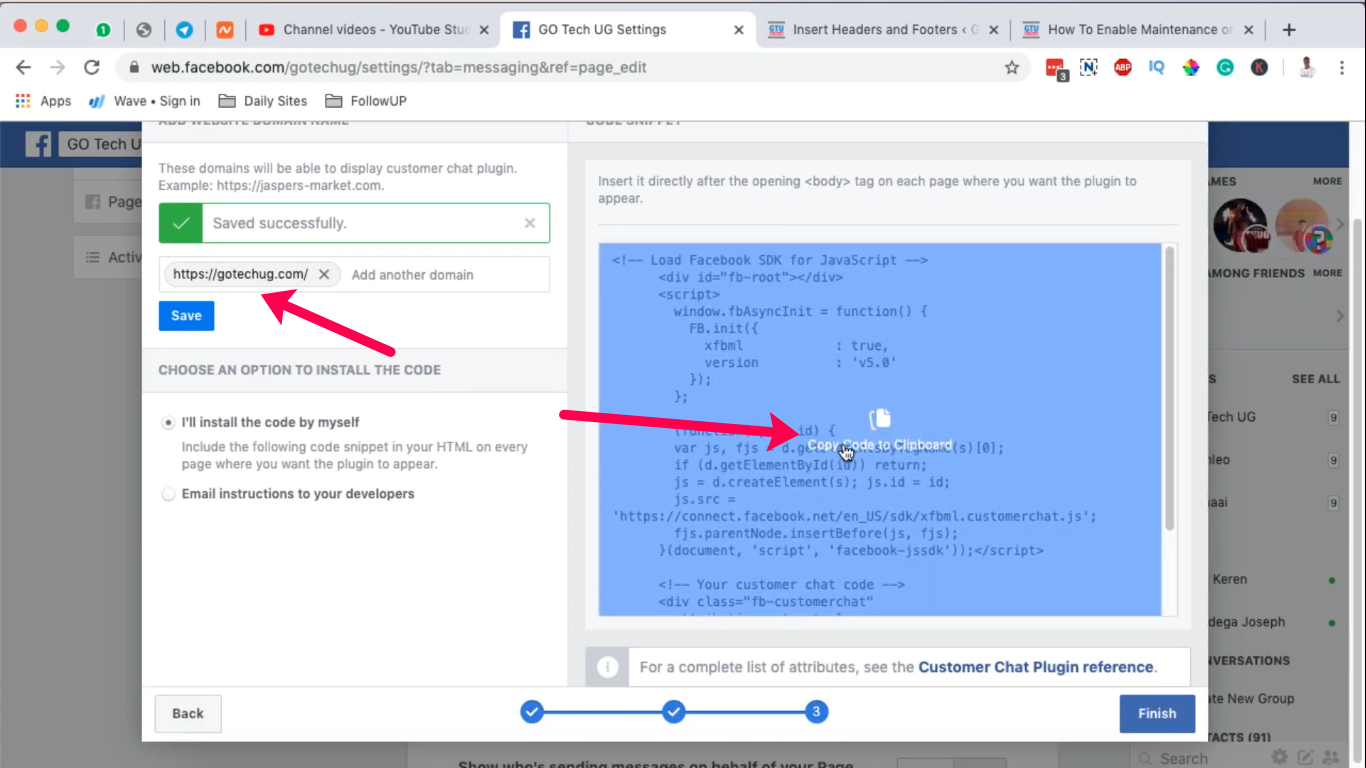This screenshot has height=768, width=1366.
Task: Open the second game thumbnail in sidebar
Action: (x=1302, y=226)
